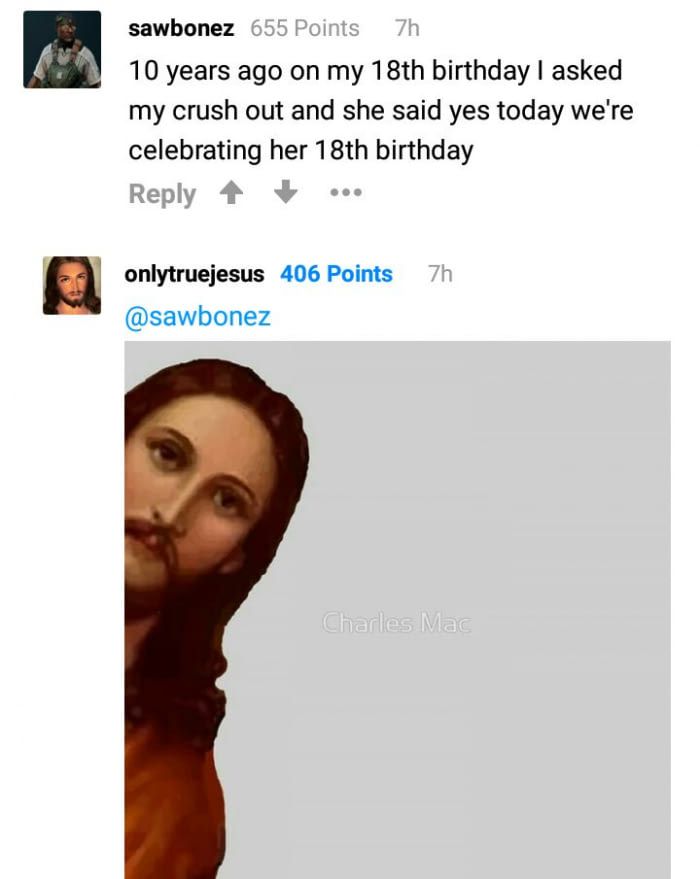Reply to sawbonez's comment
Image resolution: width=700 pixels, height=879 pixels.
tap(162, 194)
